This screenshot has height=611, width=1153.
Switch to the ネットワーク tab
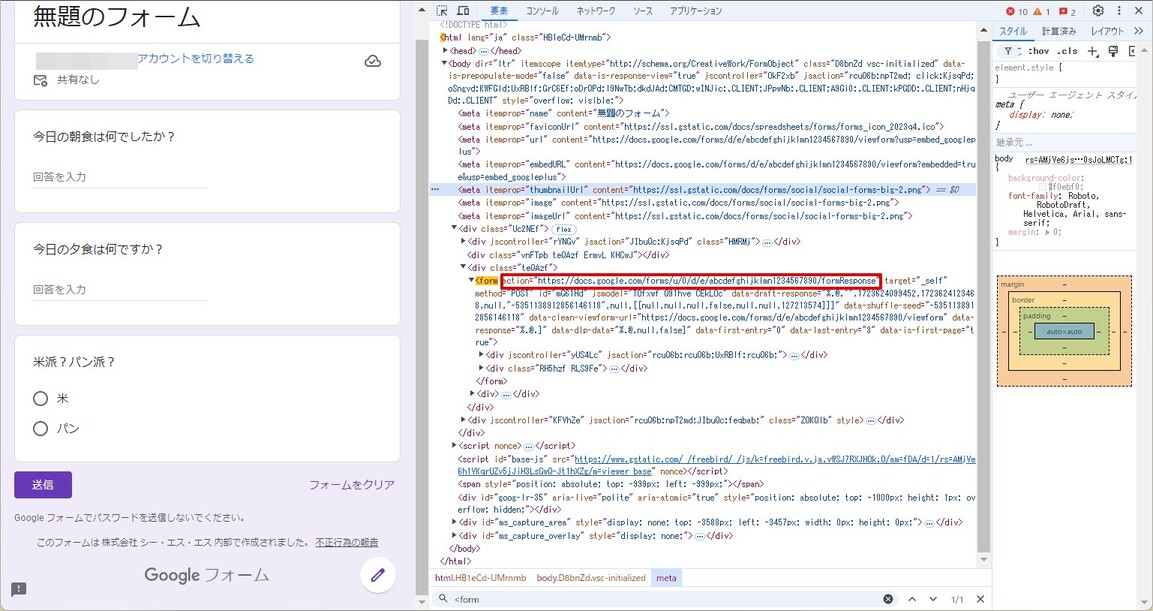tap(596, 11)
